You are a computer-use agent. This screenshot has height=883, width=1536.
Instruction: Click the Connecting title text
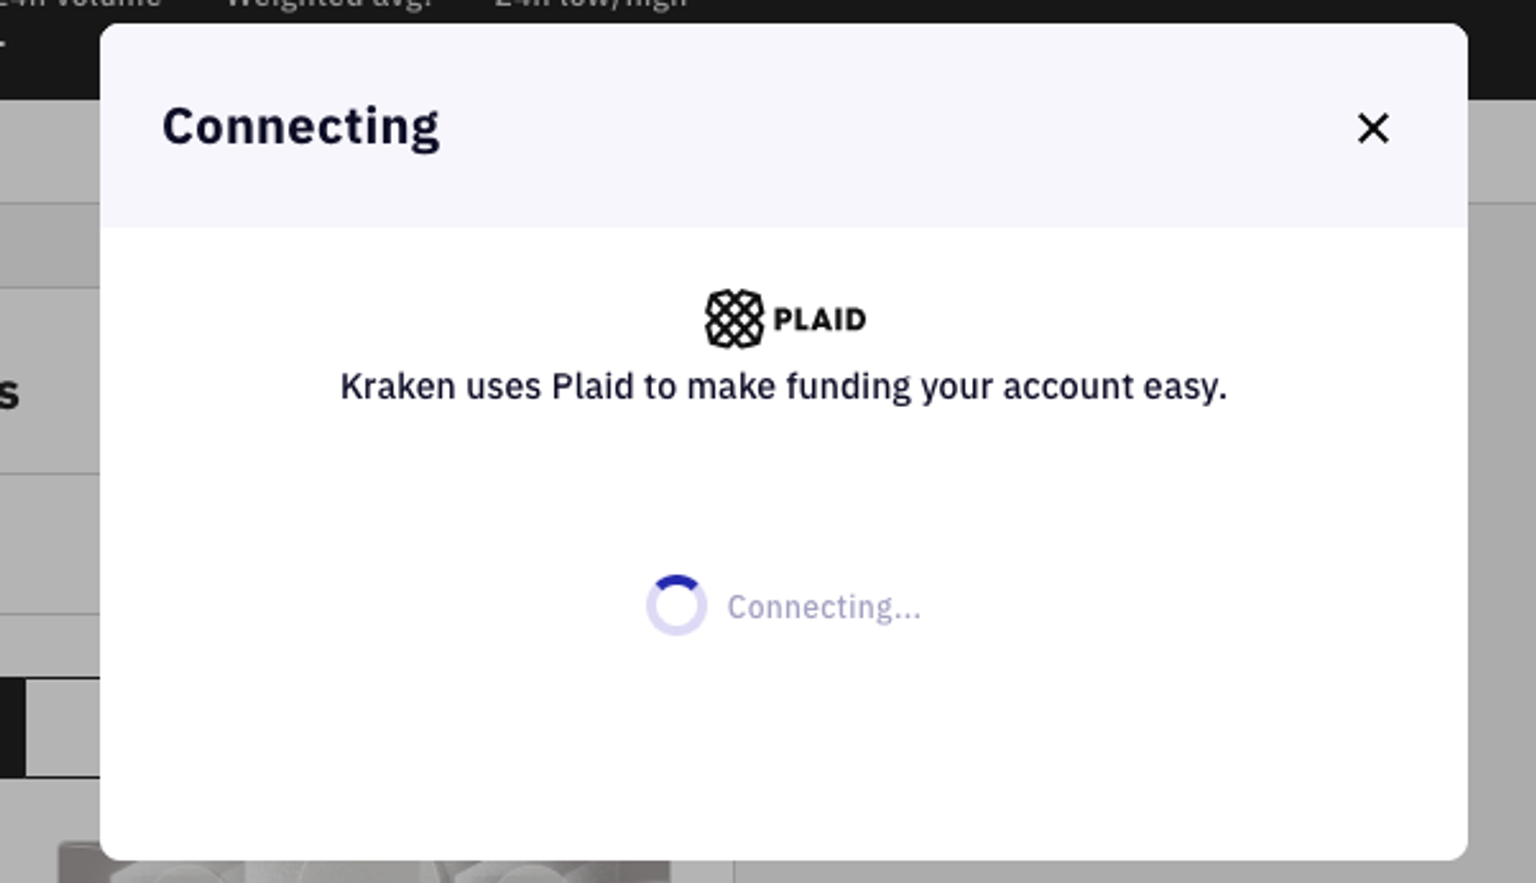tap(300, 124)
